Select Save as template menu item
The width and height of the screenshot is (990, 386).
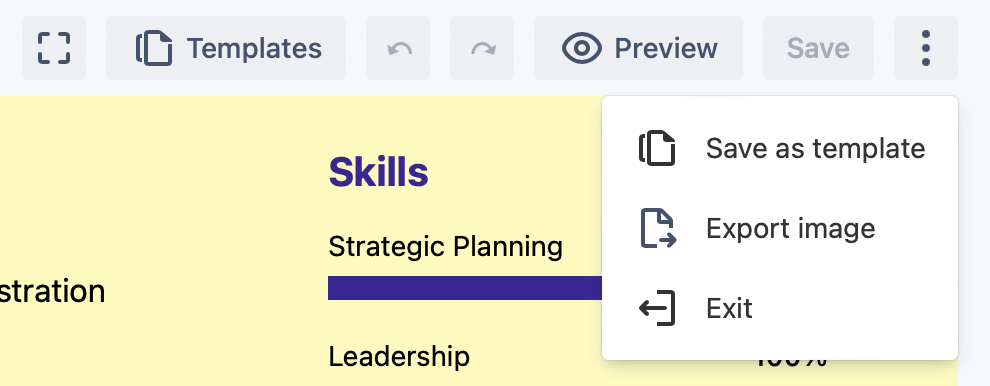[x=780, y=148]
